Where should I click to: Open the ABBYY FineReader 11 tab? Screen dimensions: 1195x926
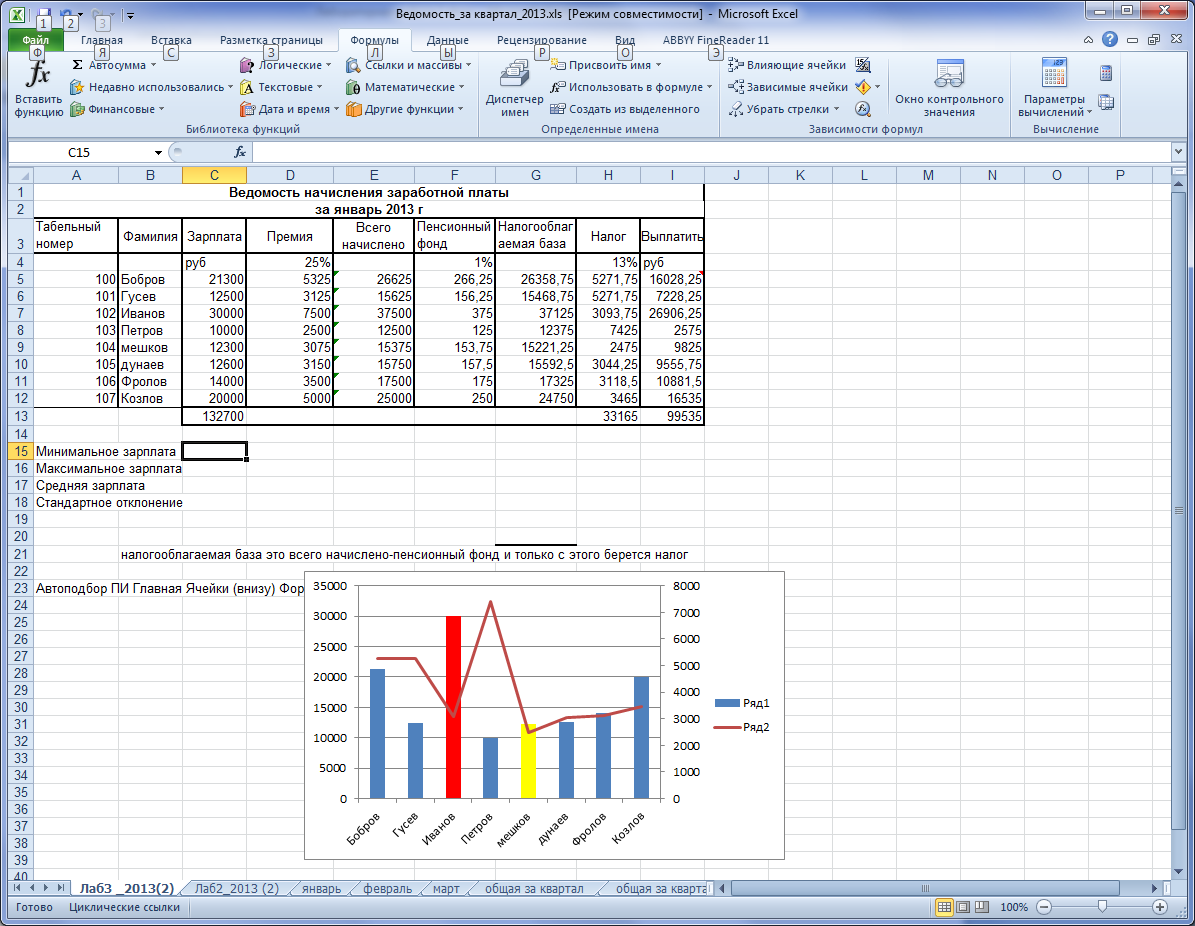click(x=716, y=40)
